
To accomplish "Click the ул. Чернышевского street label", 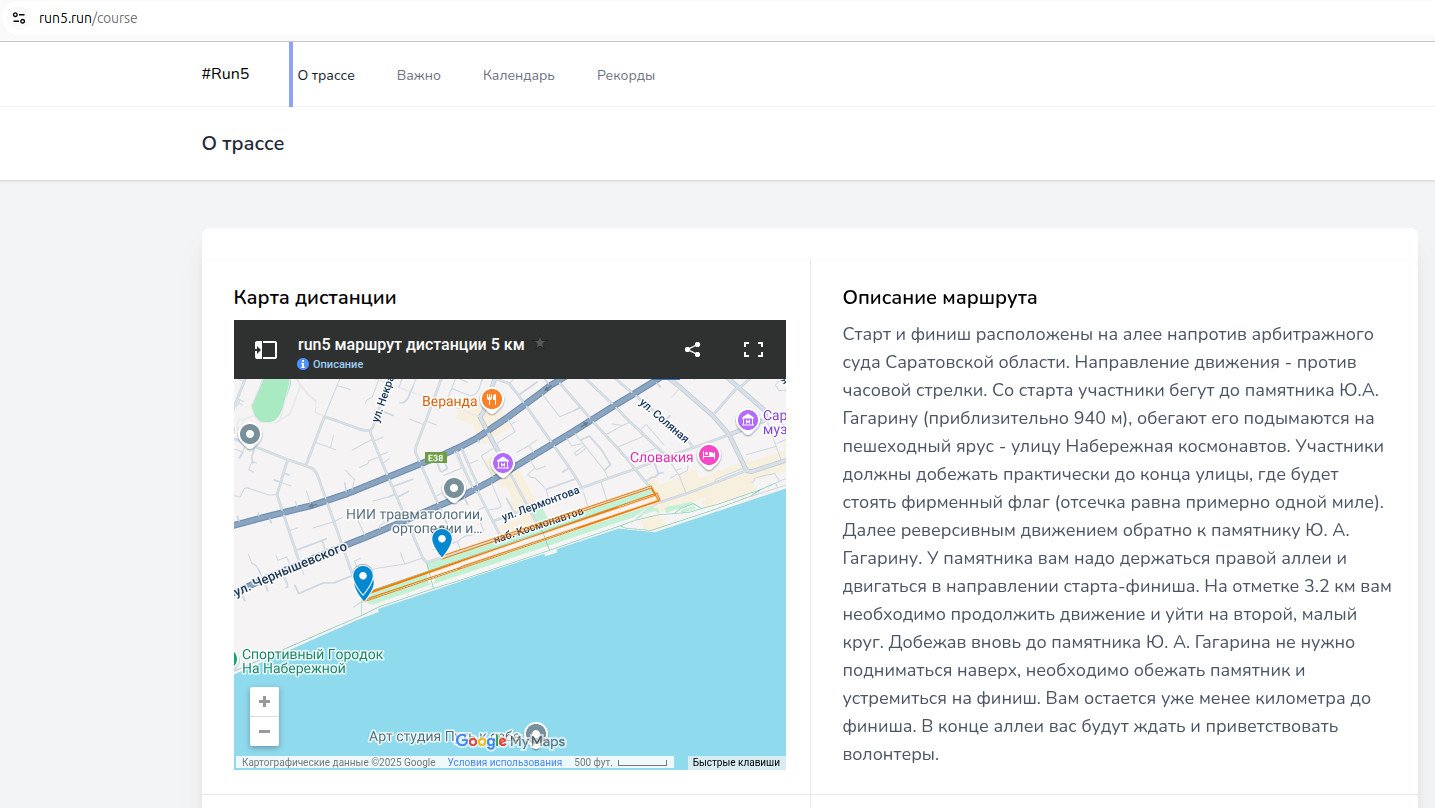I will [290, 570].
